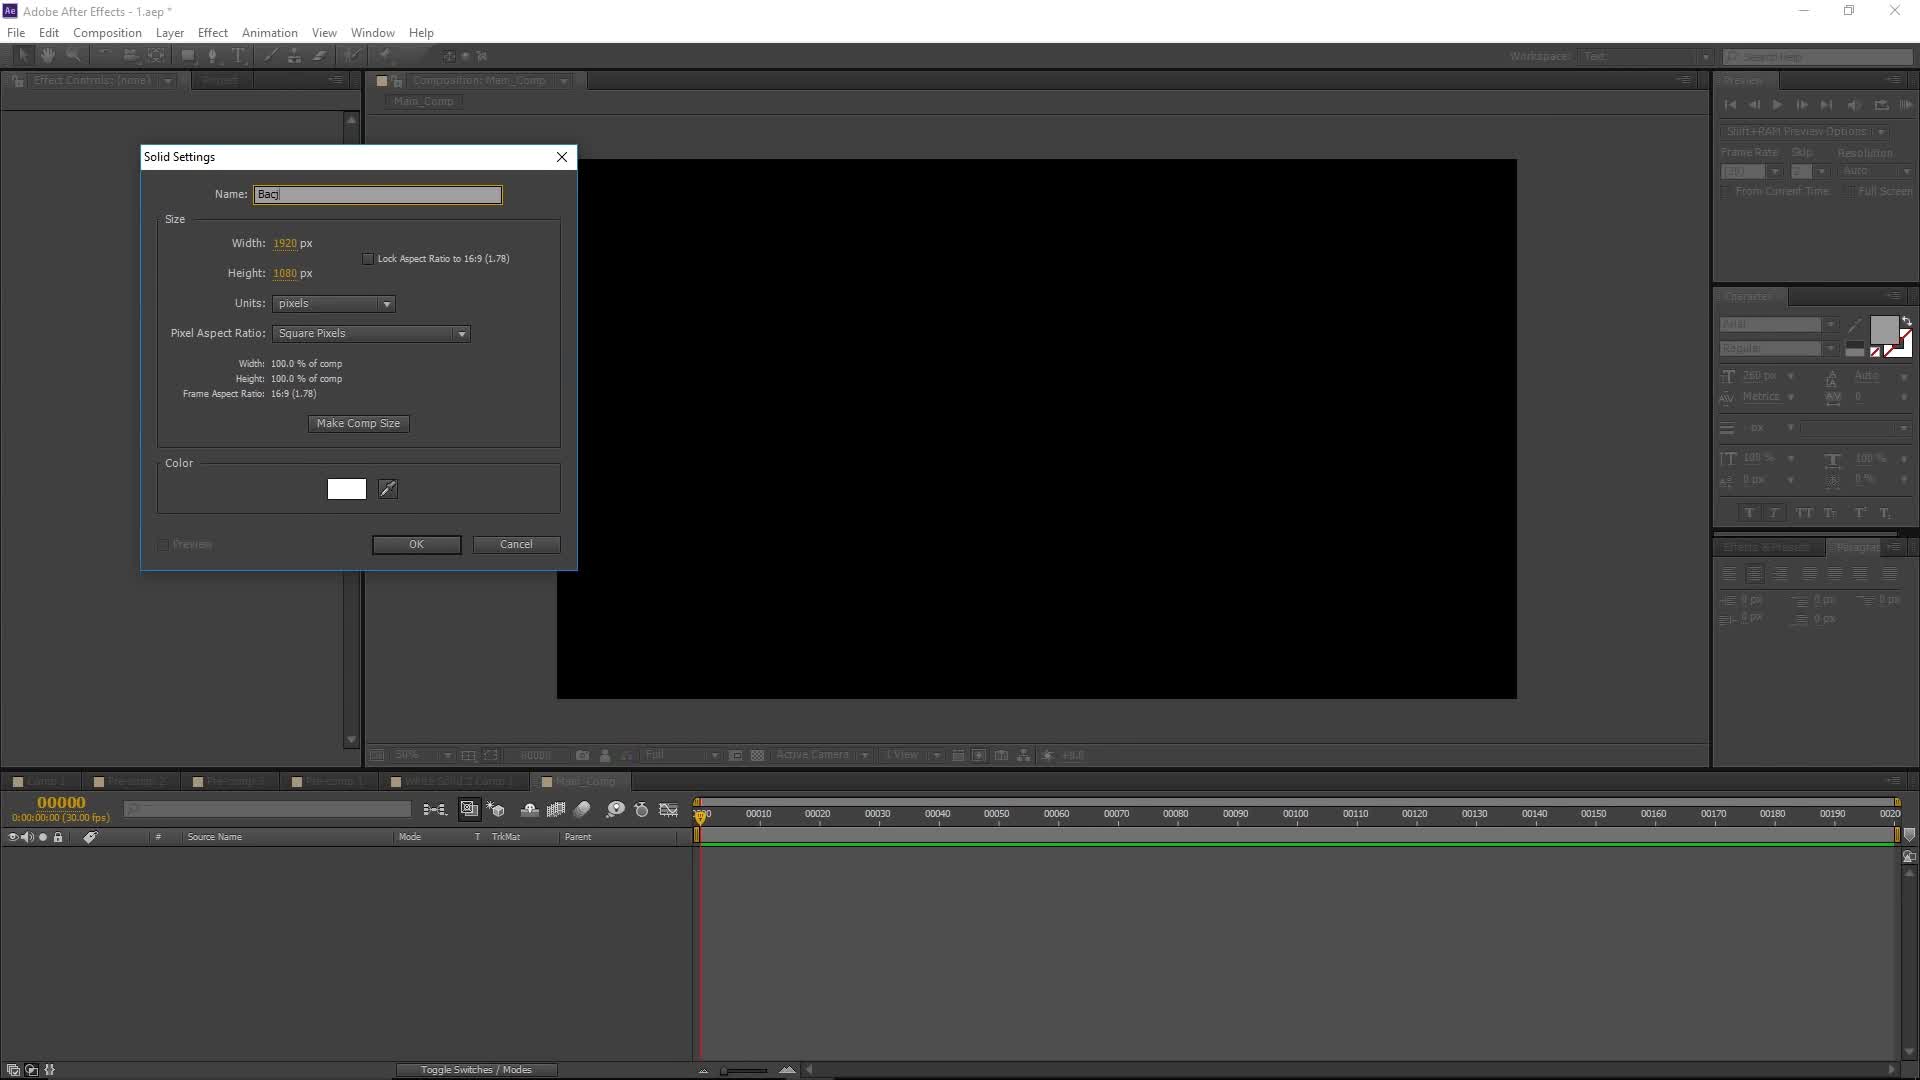This screenshot has height=1080, width=1920.
Task: Select the Brush tool
Action: point(270,56)
